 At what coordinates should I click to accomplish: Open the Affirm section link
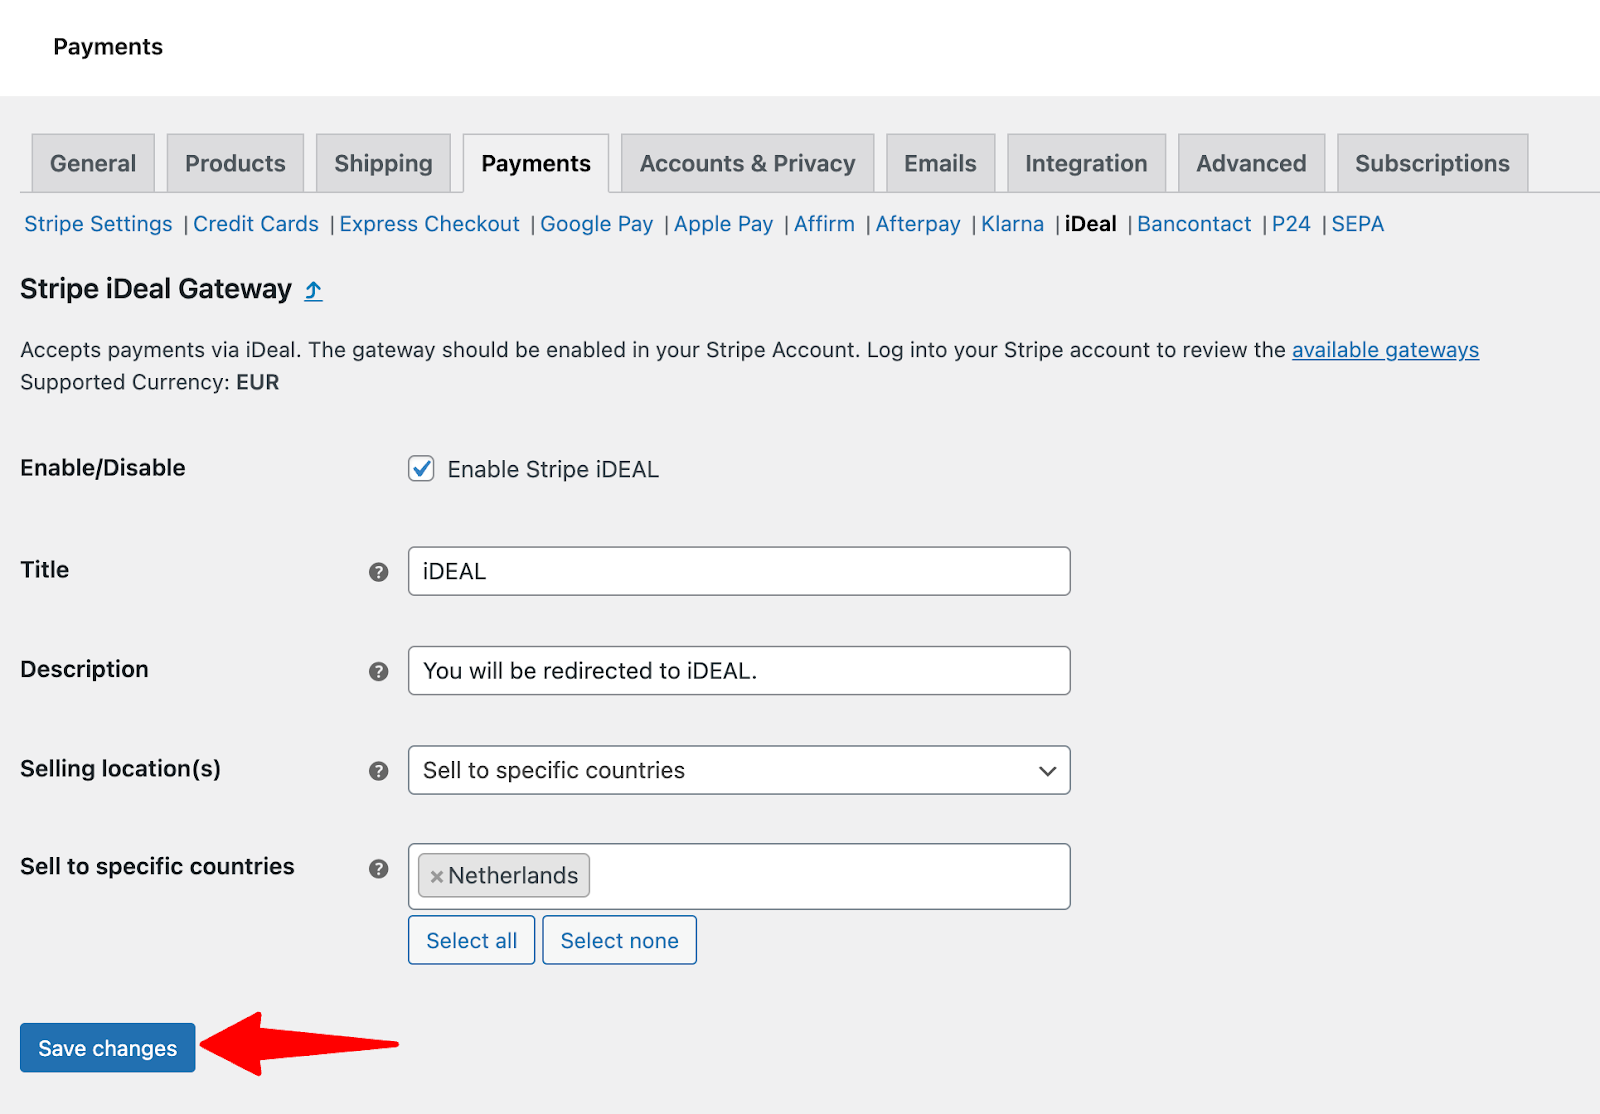824,224
